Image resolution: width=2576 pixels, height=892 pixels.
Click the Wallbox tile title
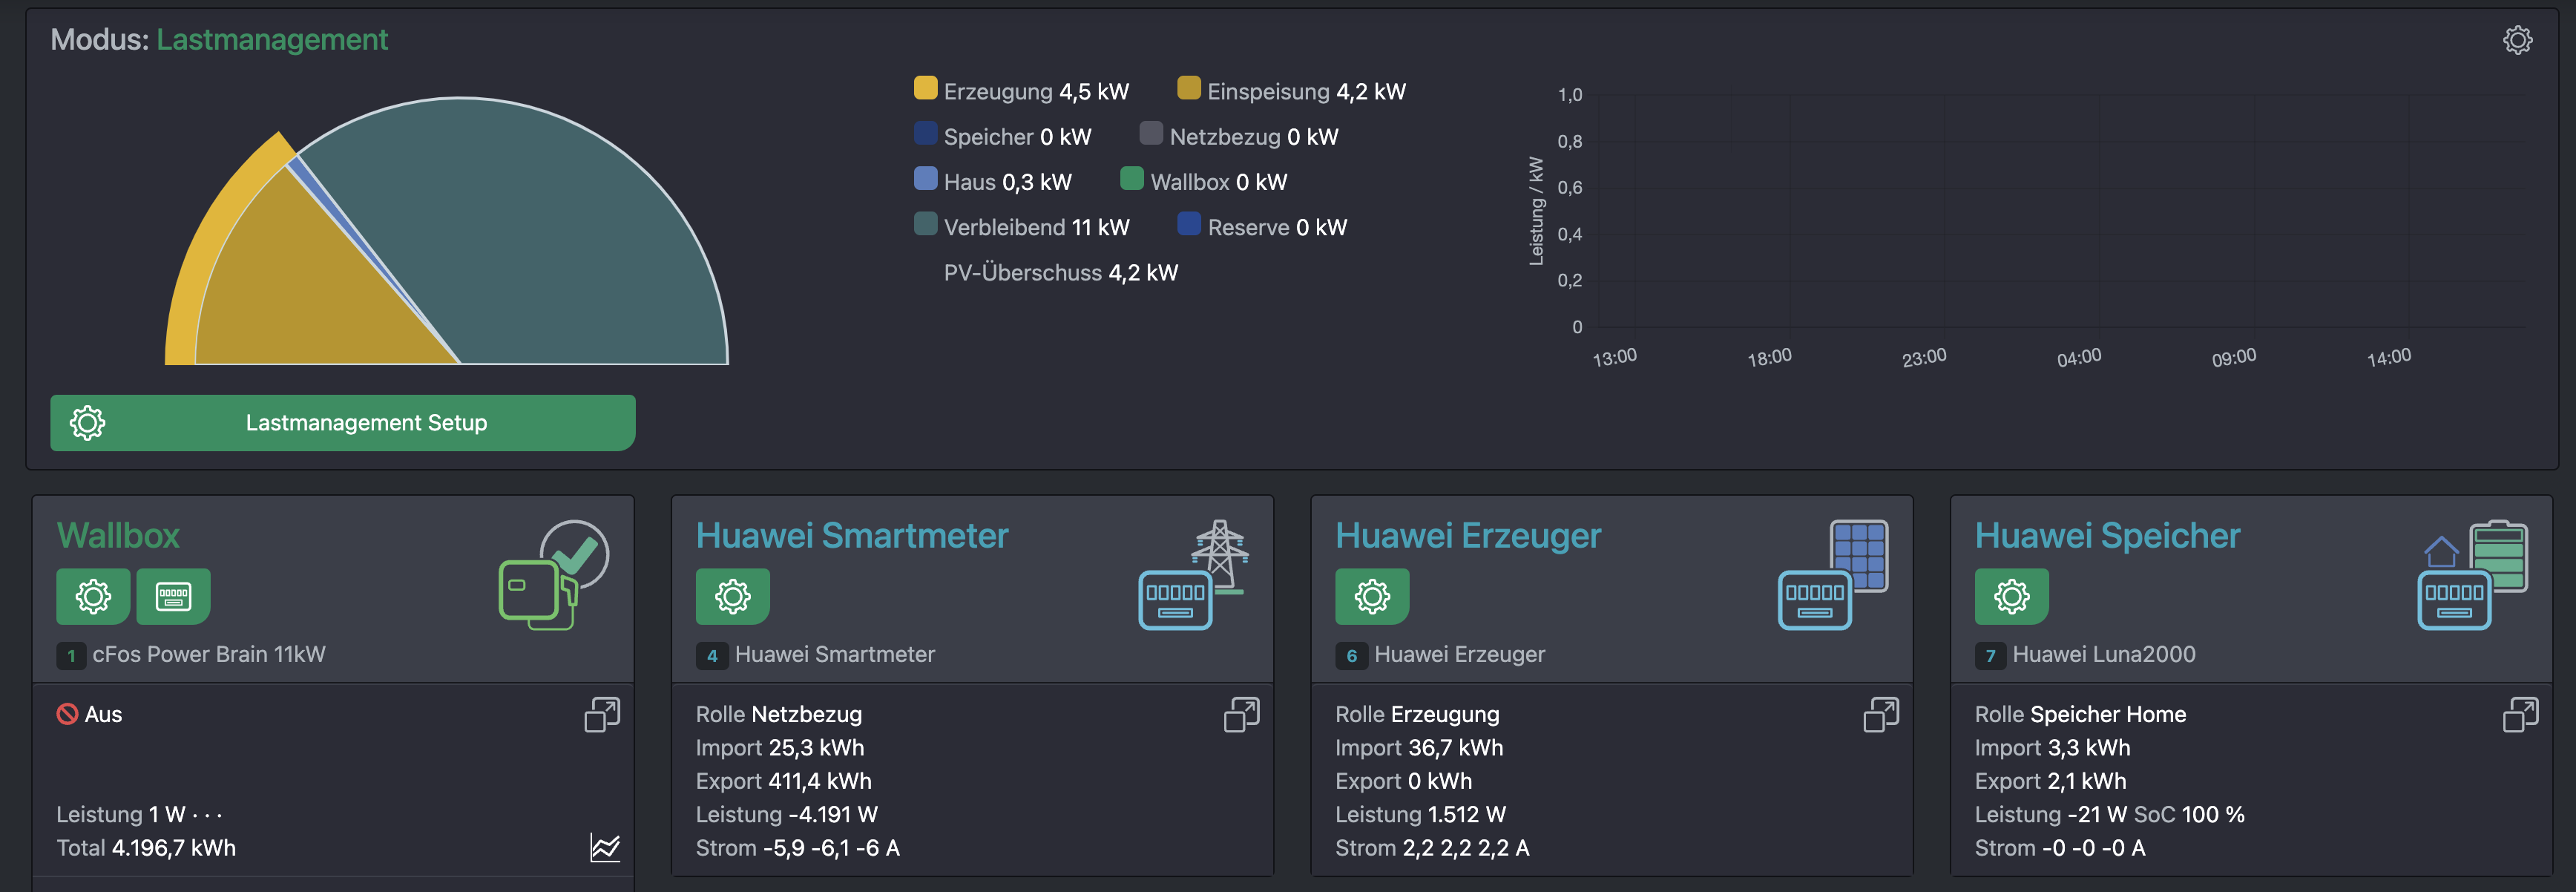[118, 536]
